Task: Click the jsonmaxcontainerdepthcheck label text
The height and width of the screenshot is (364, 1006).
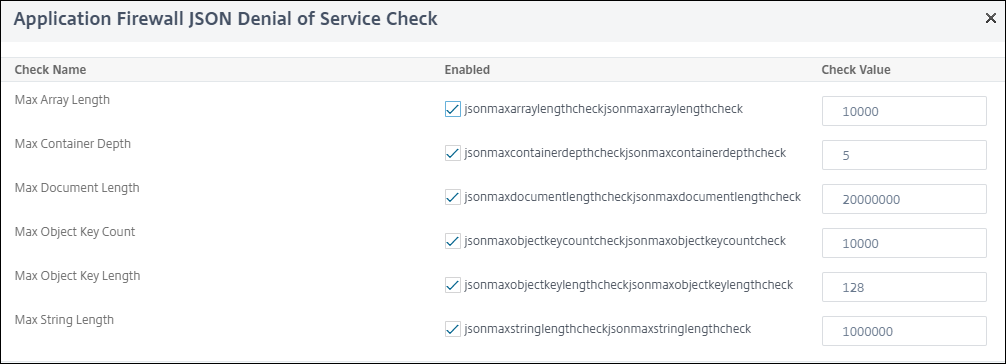Action: tap(625, 153)
